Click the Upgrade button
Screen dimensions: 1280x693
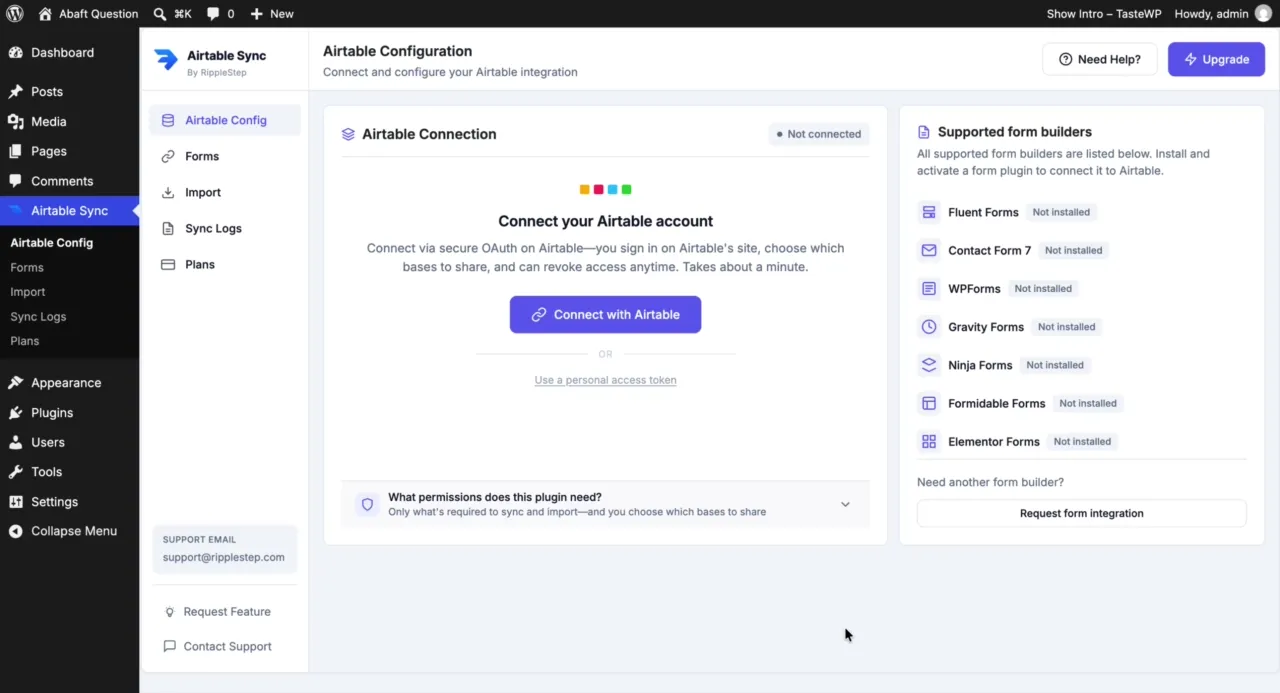pyautogui.click(x=1216, y=59)
